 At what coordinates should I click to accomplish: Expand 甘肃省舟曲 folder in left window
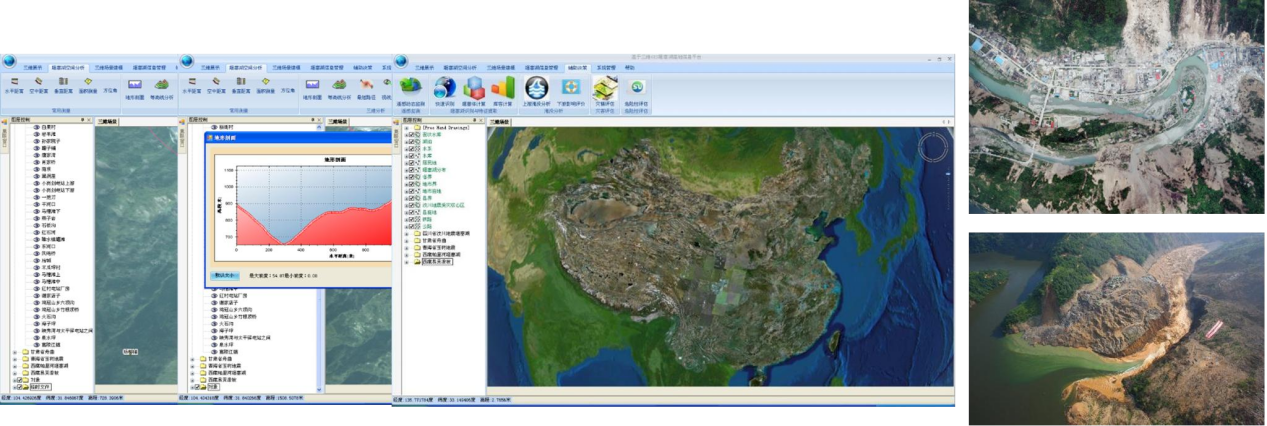14,352
